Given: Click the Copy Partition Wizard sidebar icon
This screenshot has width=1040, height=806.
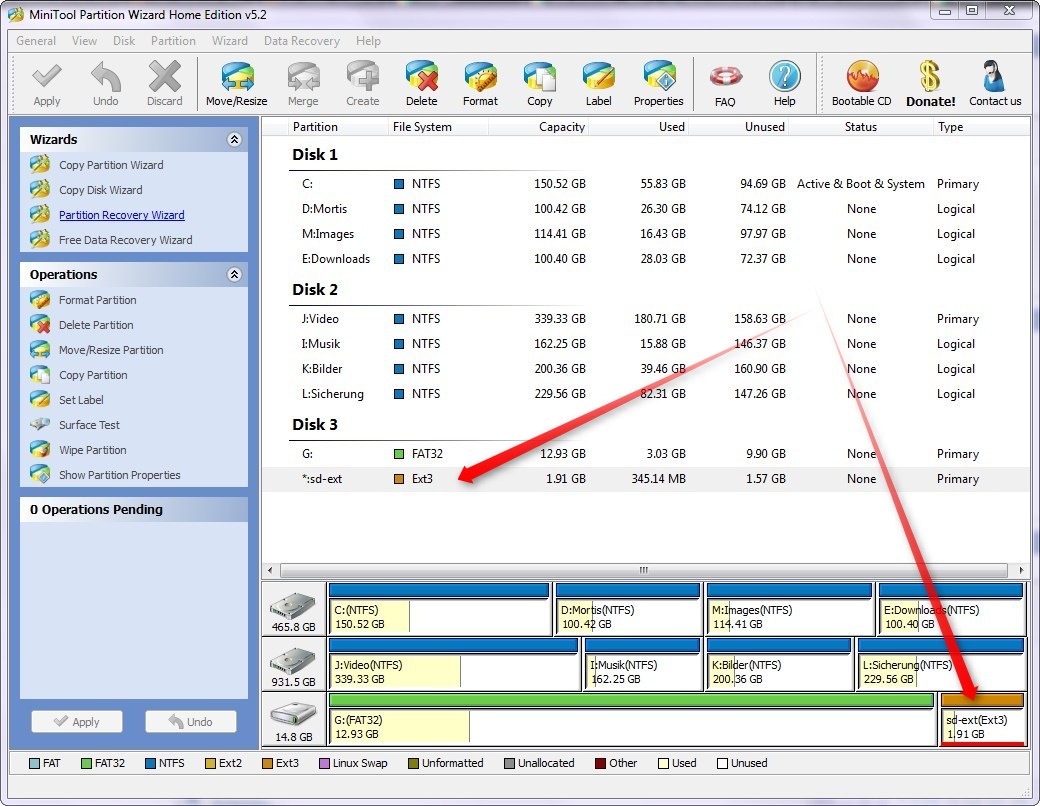Looking at the screenshot, I should click(x=40, y=165).
